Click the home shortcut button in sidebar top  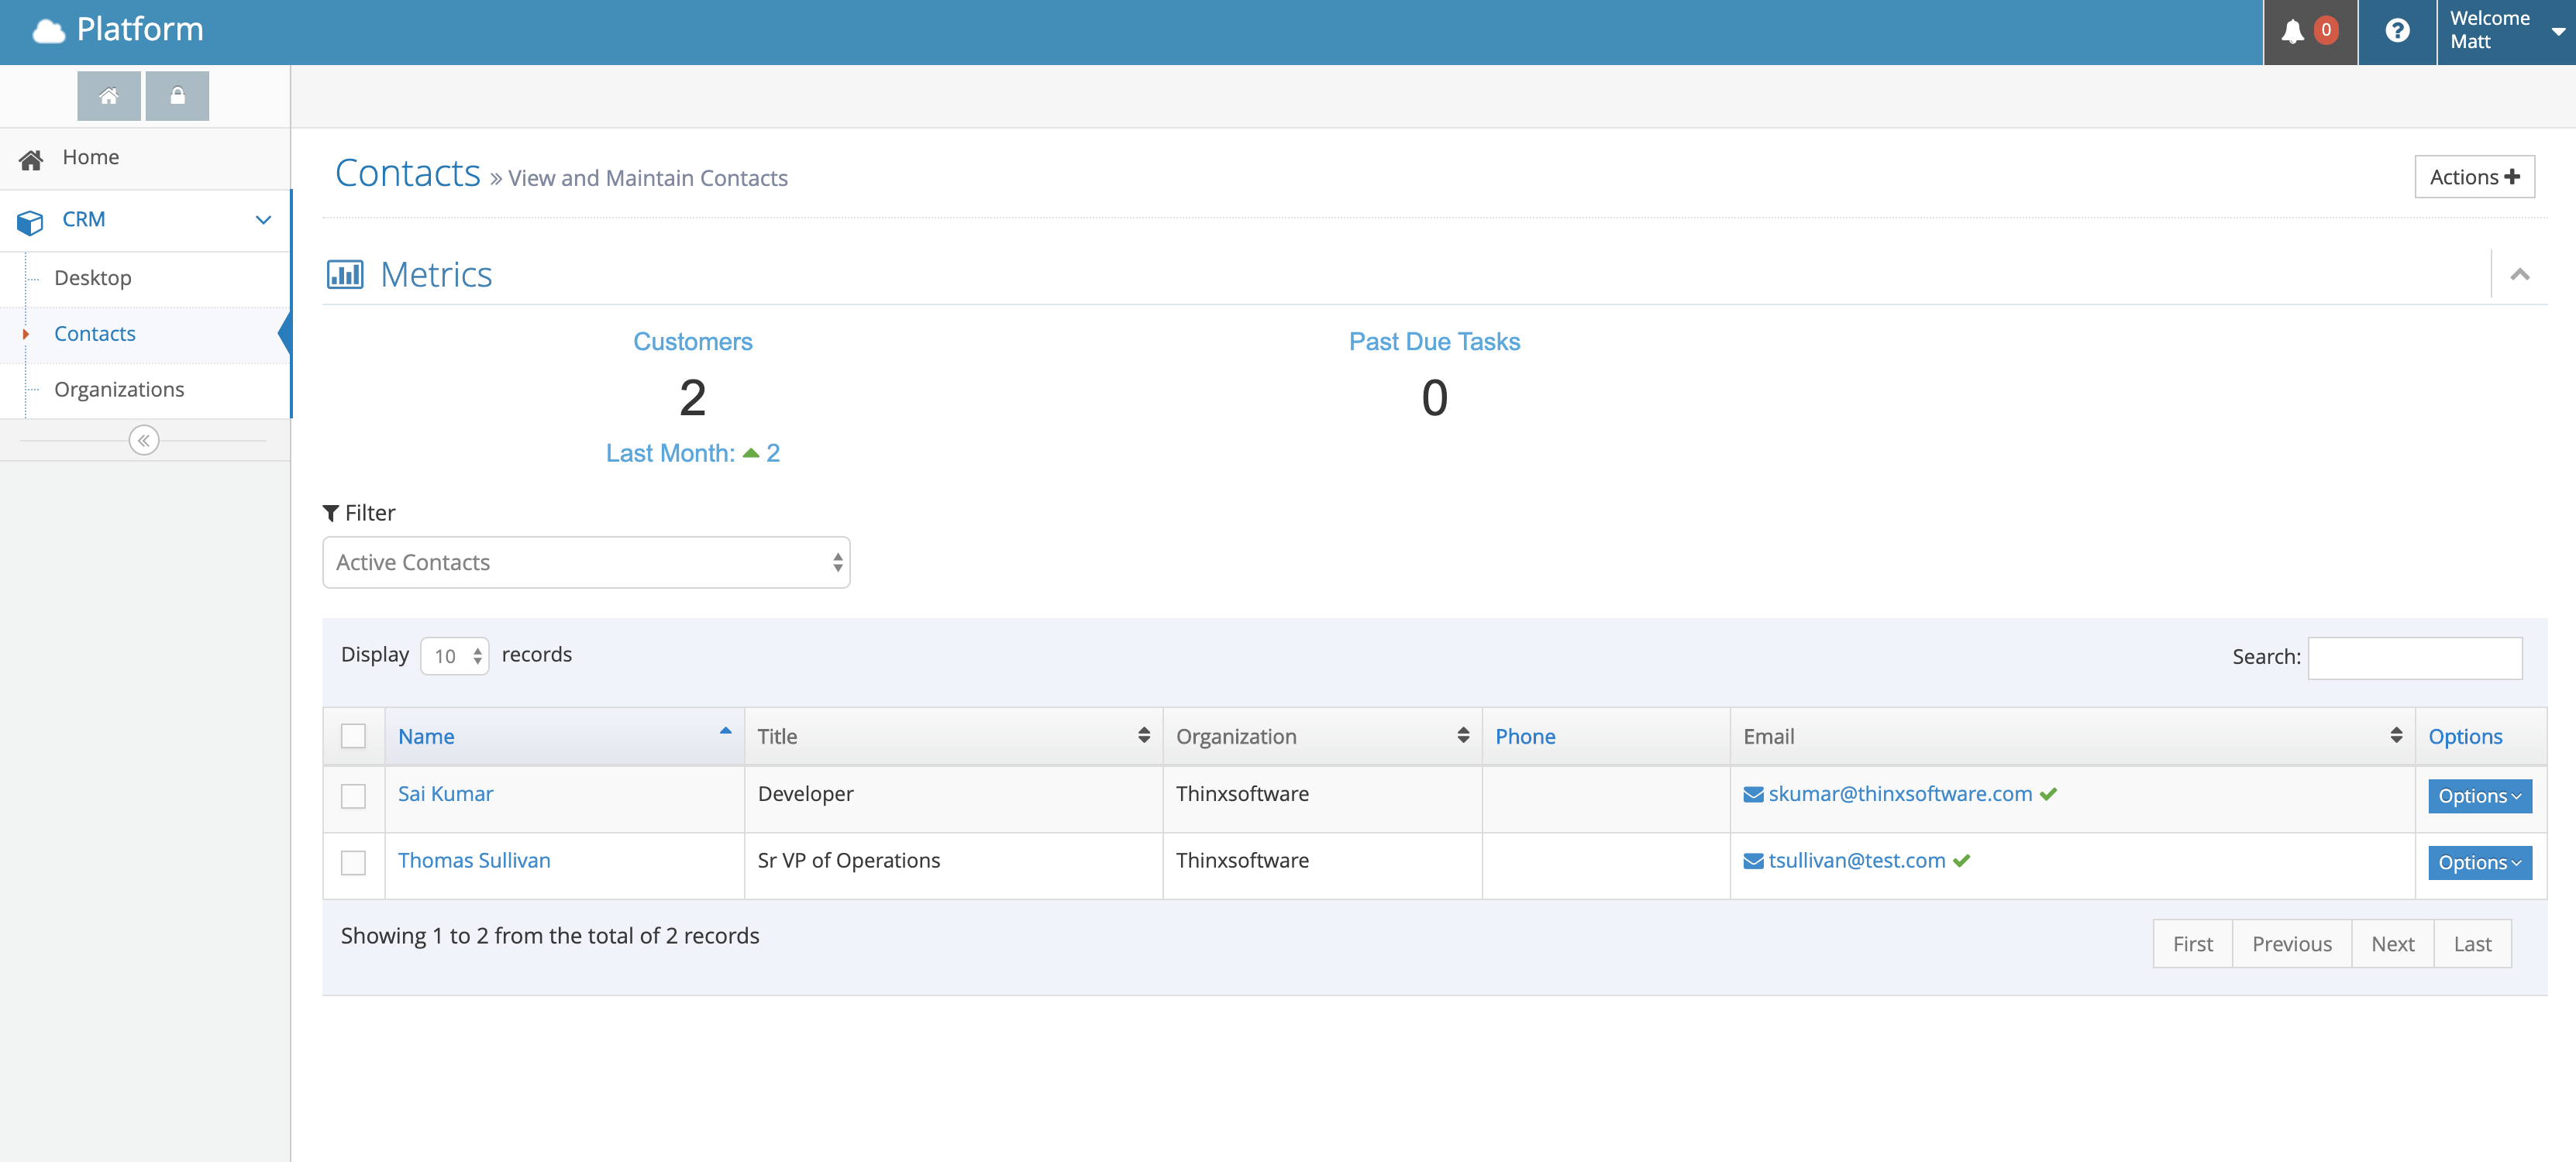tap(109, 96)
